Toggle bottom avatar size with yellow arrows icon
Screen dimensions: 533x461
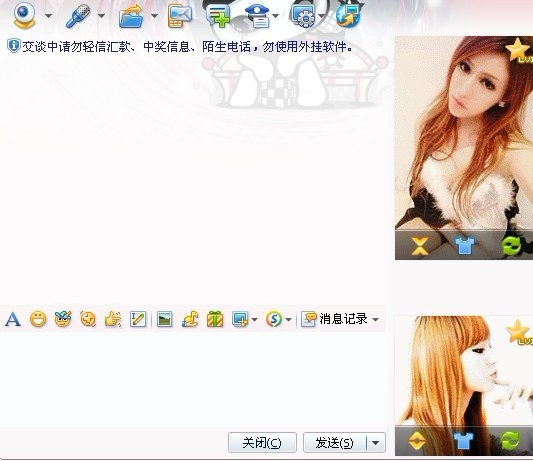(x=417, y=441)
